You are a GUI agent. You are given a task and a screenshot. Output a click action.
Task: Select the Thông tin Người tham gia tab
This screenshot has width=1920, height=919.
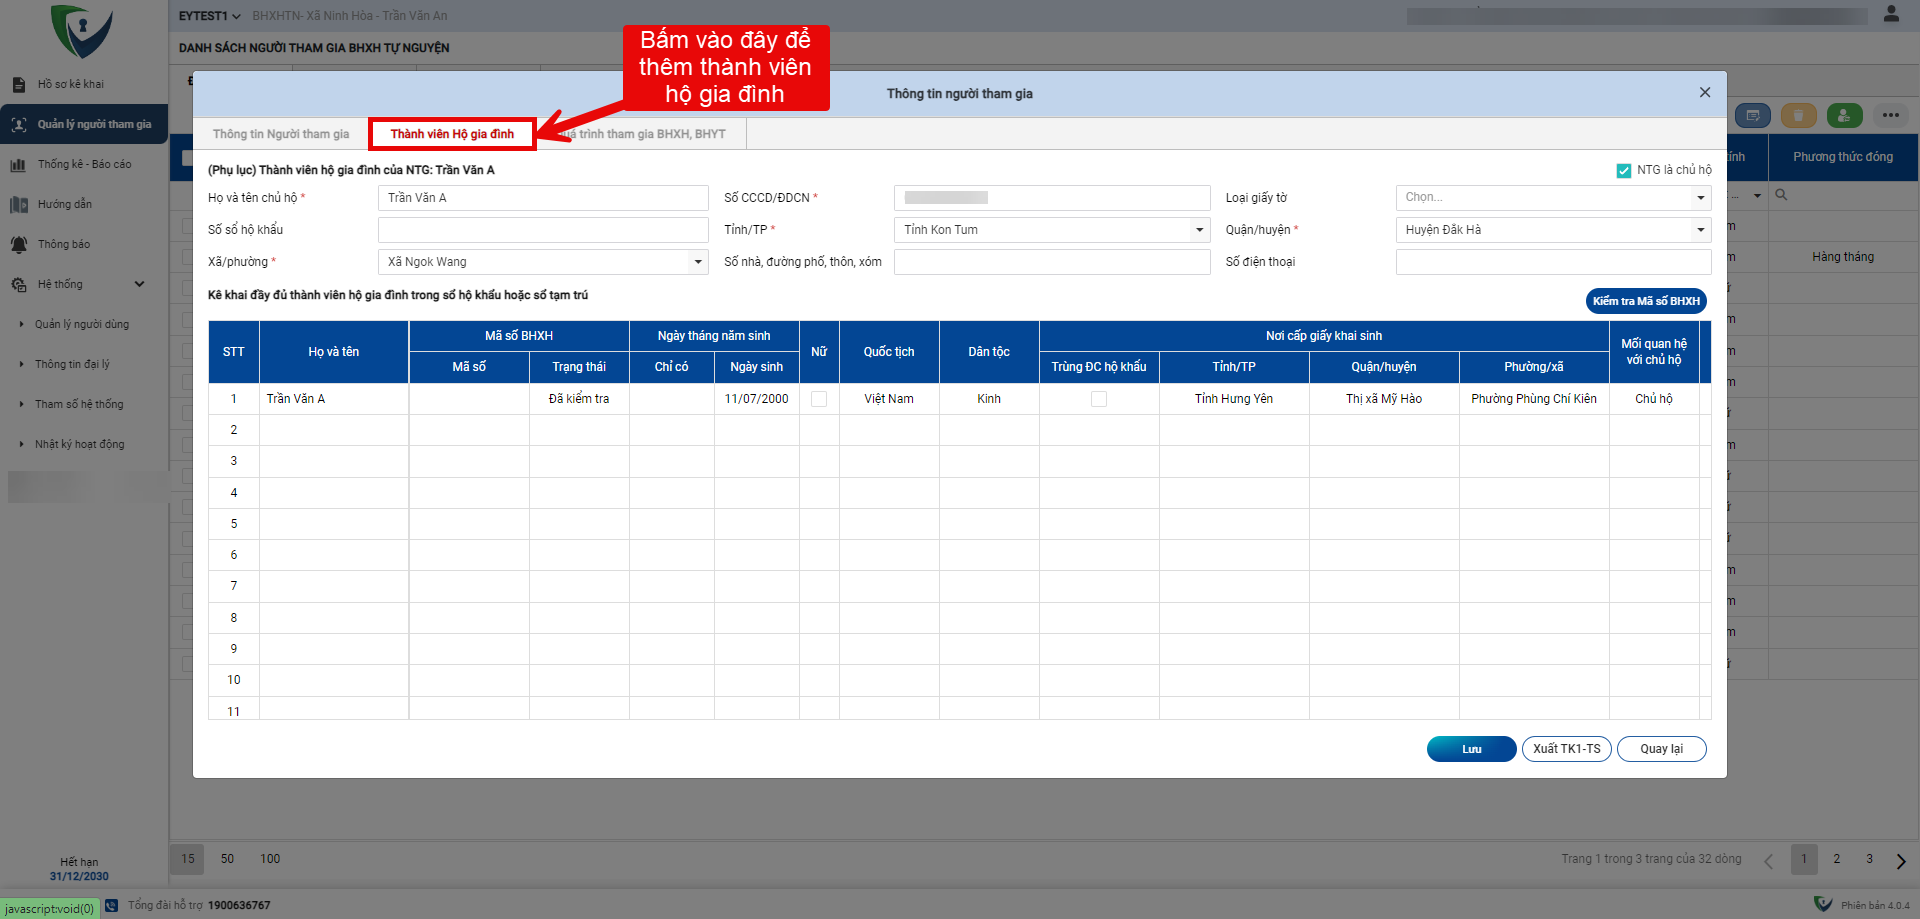pyautogui.click(x=281, y=134)
